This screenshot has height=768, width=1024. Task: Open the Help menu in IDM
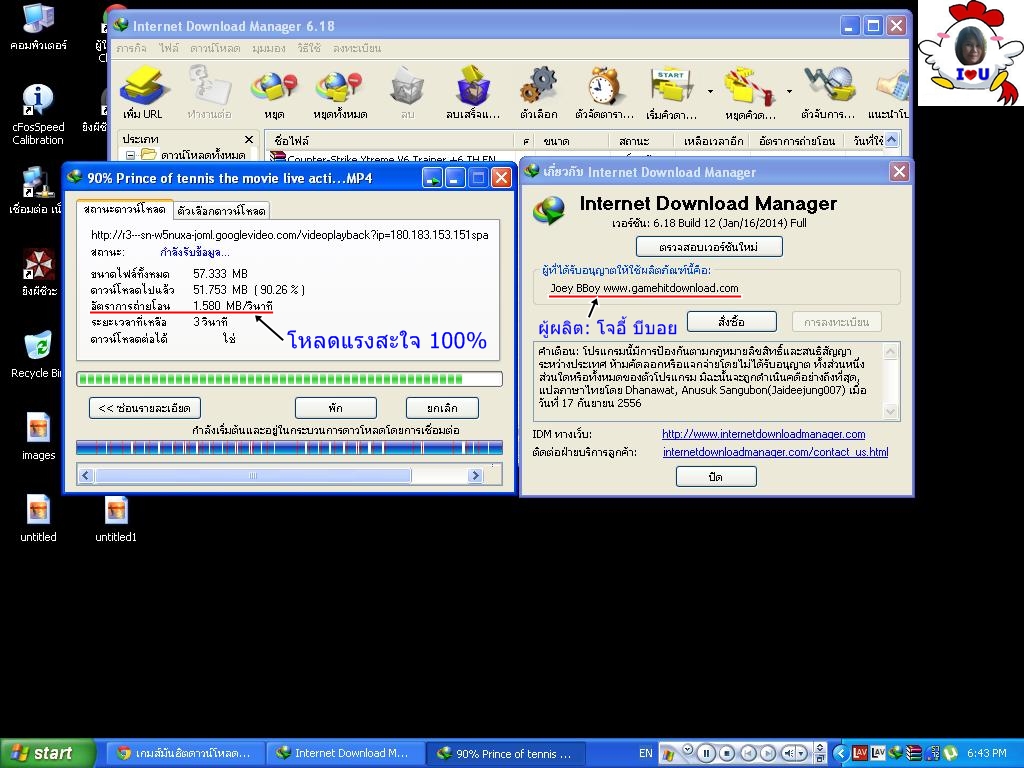pyautogui.click(x=309, y=48)
